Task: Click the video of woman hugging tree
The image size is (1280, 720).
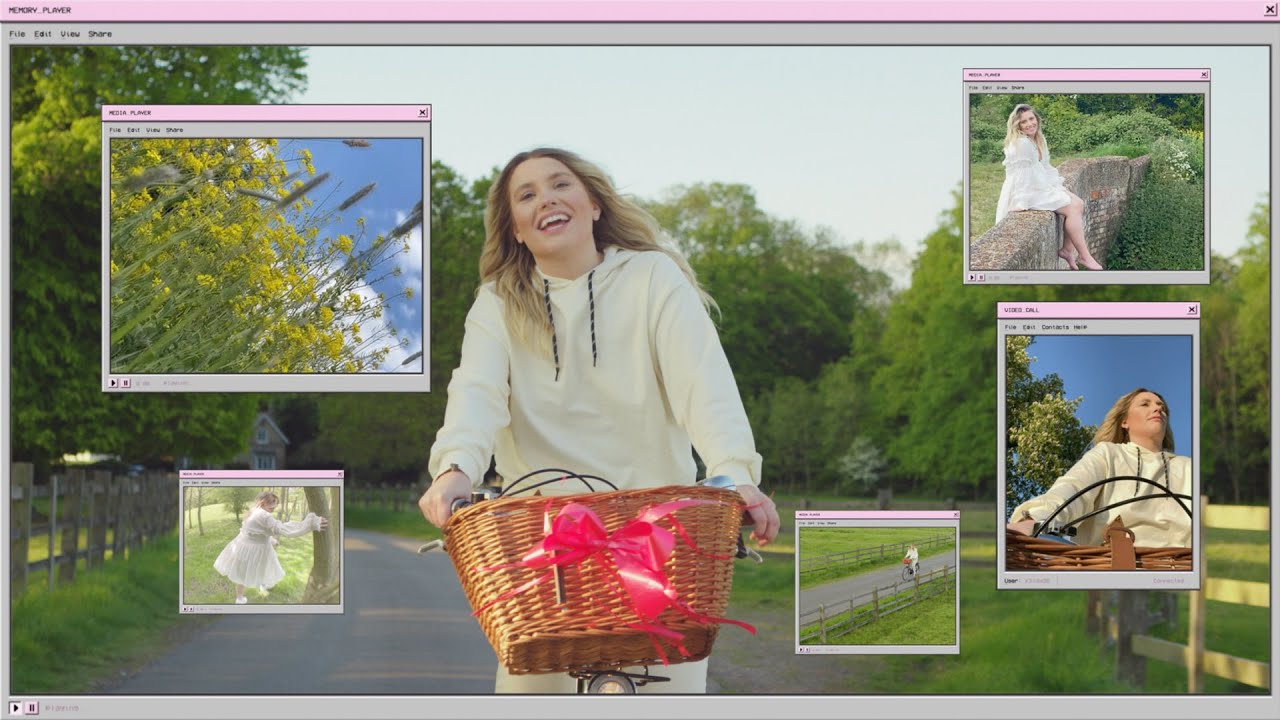Action: pyautogui.click(x=261, y=545)
